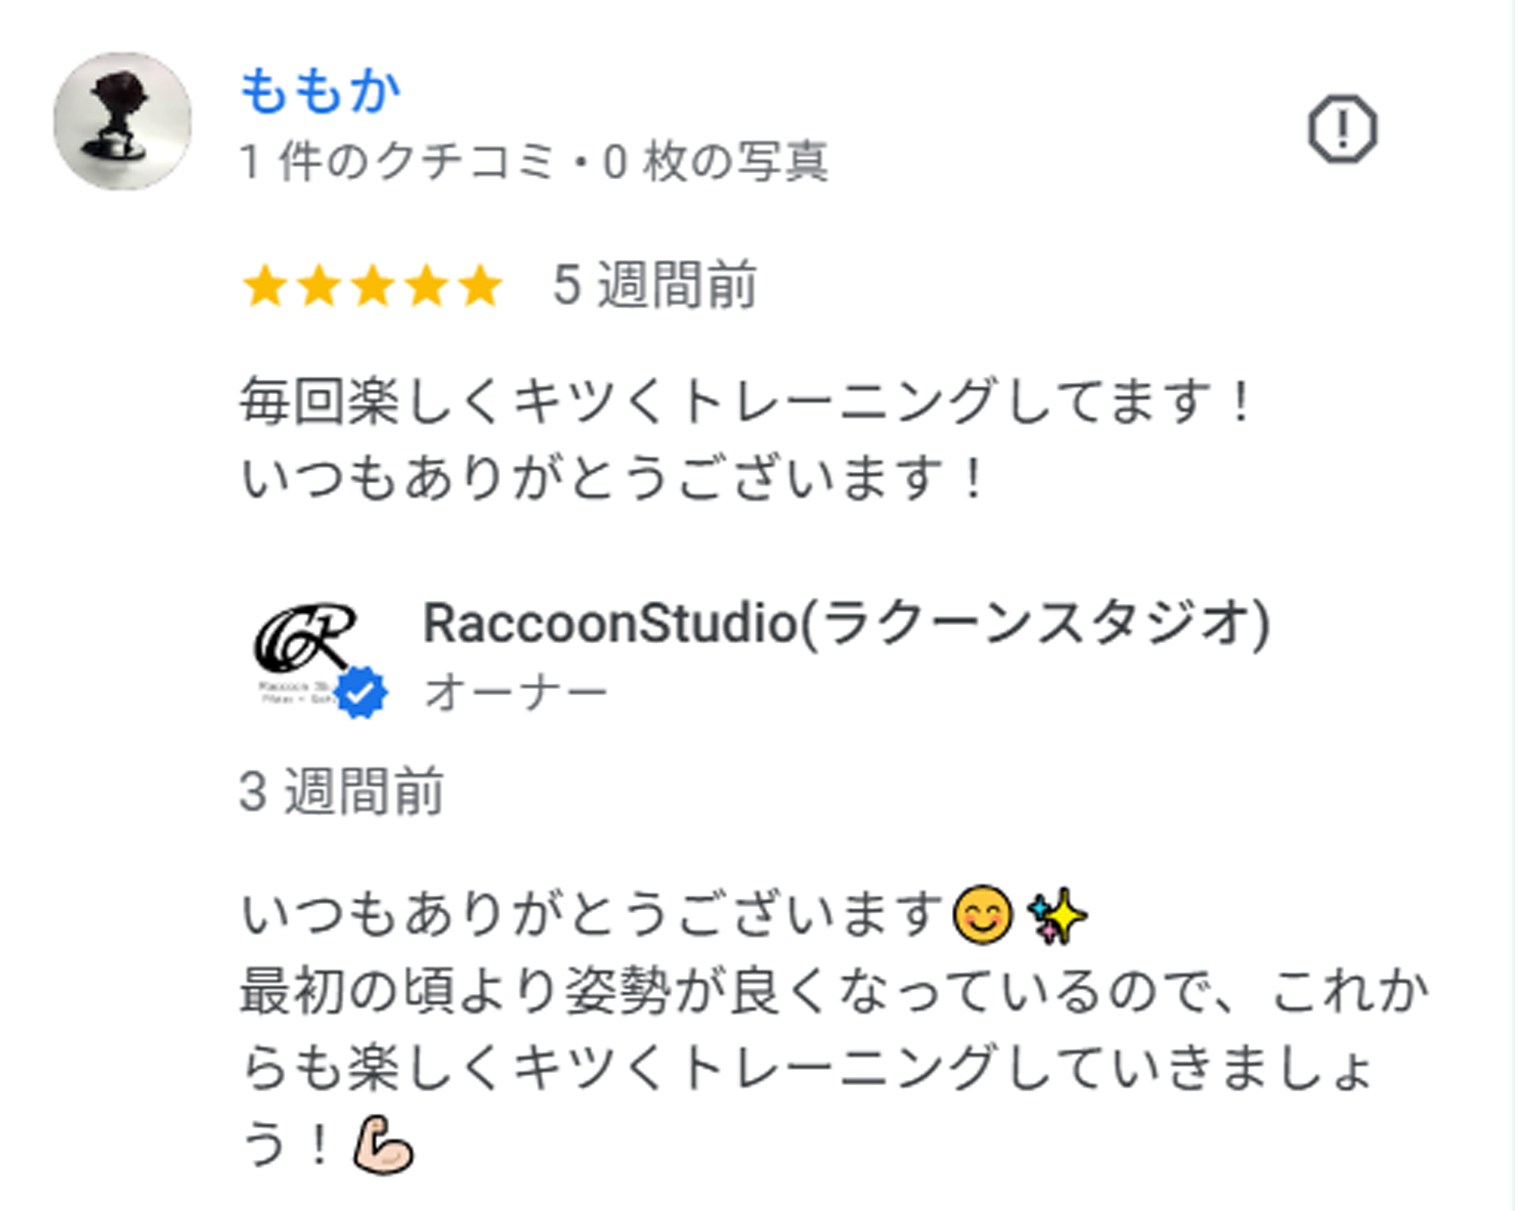The width and height of the screenshot is (1515, 1211).
Task: Click the fifth gold rating star
Action: pos(480,286)
